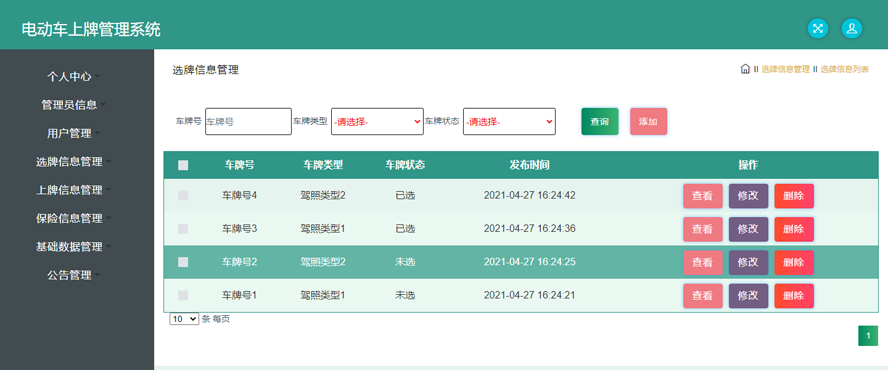The image size is (888, 370).
Task: Open the user profile avatar icon
Action: click(x=852, y=28)
